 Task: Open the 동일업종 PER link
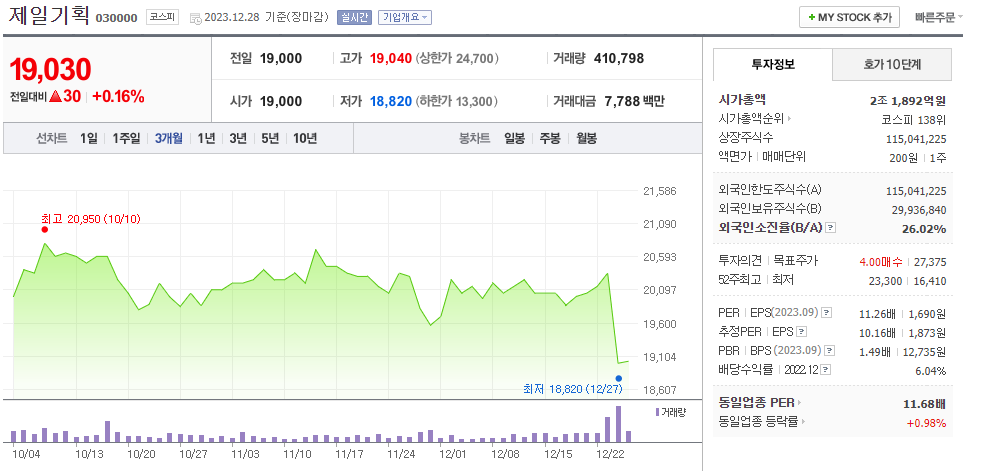pyautogui.click(x=756, y=403)
